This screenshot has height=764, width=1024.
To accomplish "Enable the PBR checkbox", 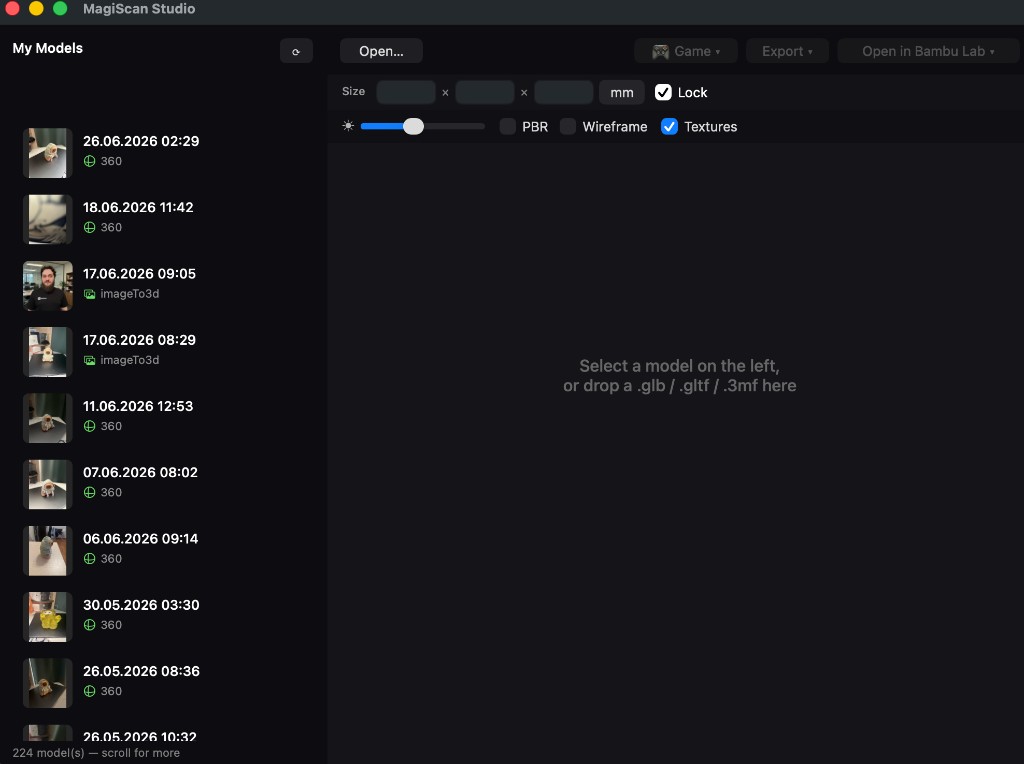I will (x=507, y=127).
